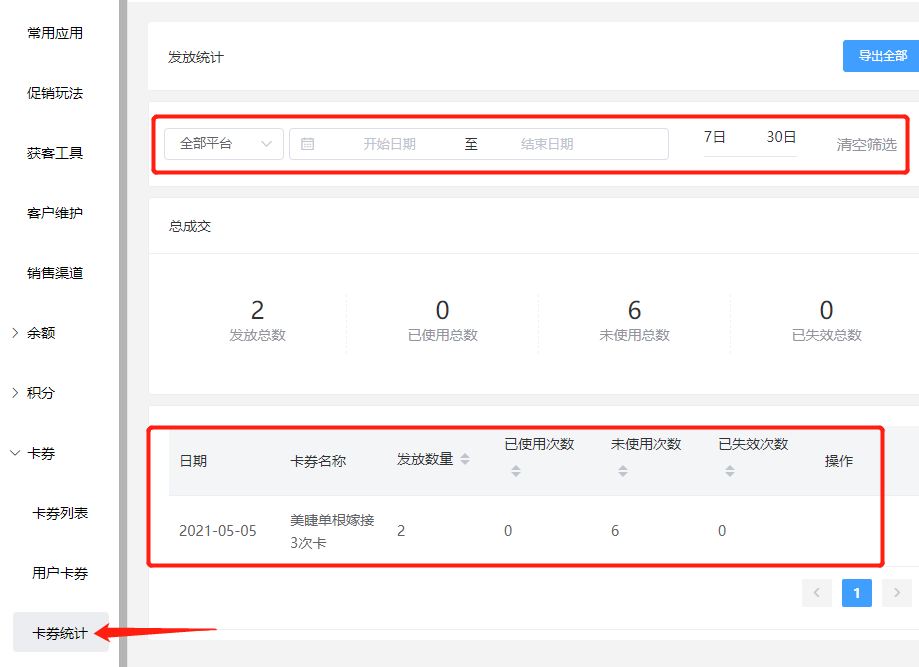This screenshot has width=919, height=667.
Task: Open 卡券列表 in the sidebar
Action: click(60, 513)
